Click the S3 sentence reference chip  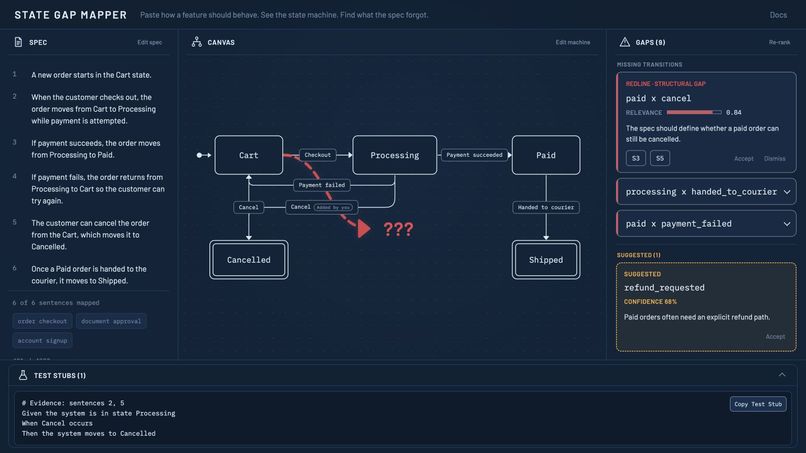635,158
